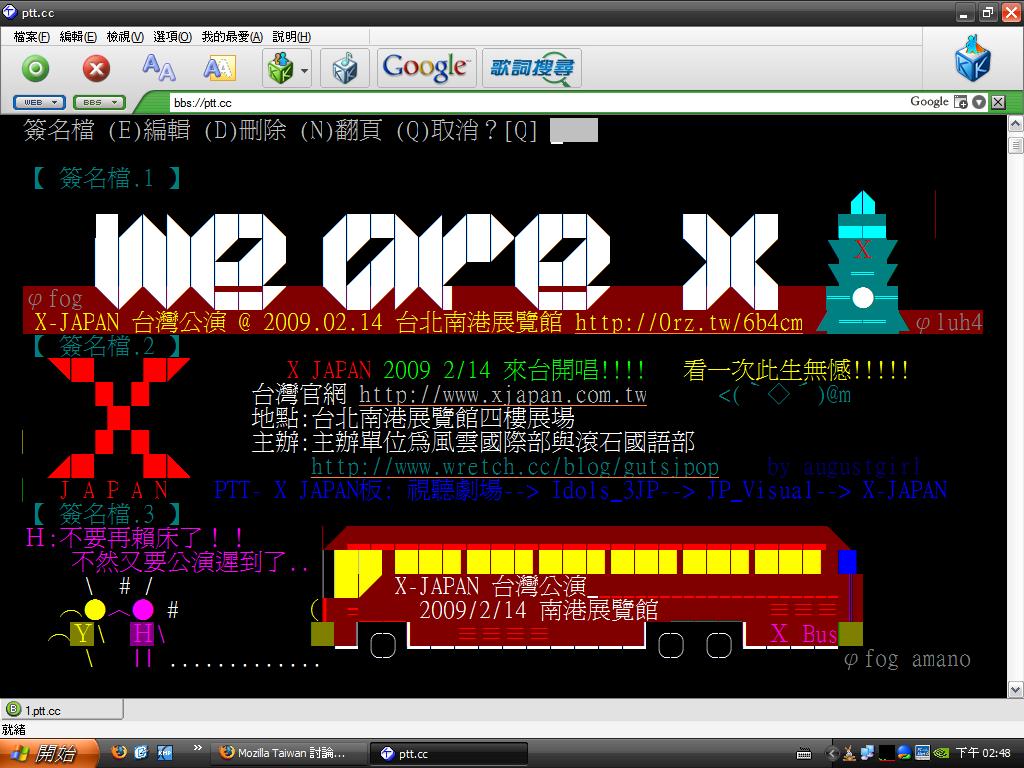Click text 地點:台北南港展覽館四樓展場
1024x768 pixels.
click(413, 419)
